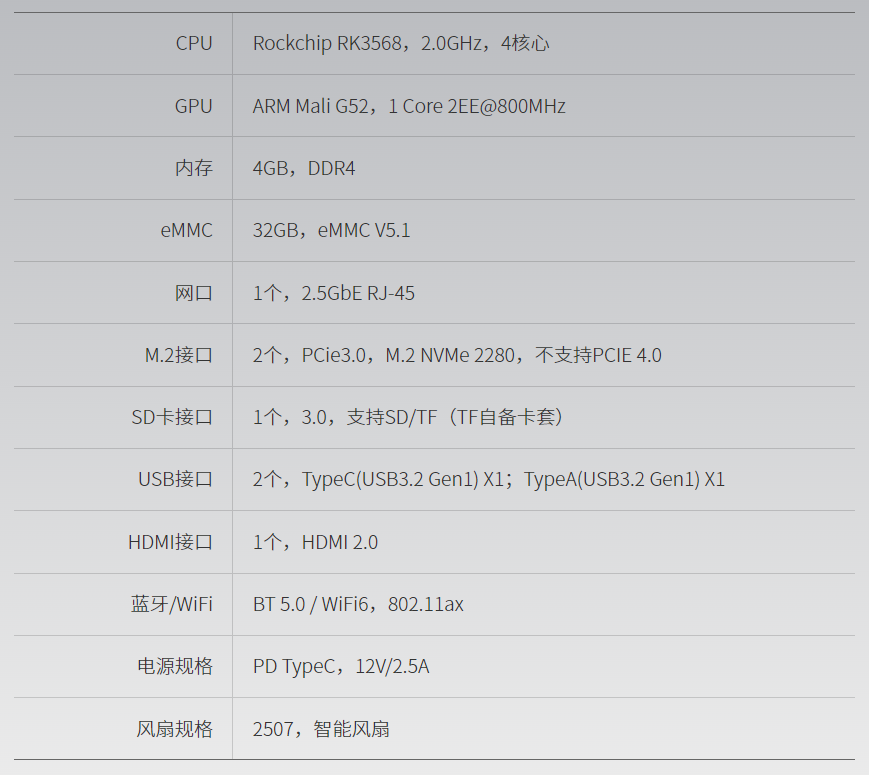This screenshot has width=869, height=775.
Task: Select the 2507，智能风扇 fan value
Action: [321, 729]
